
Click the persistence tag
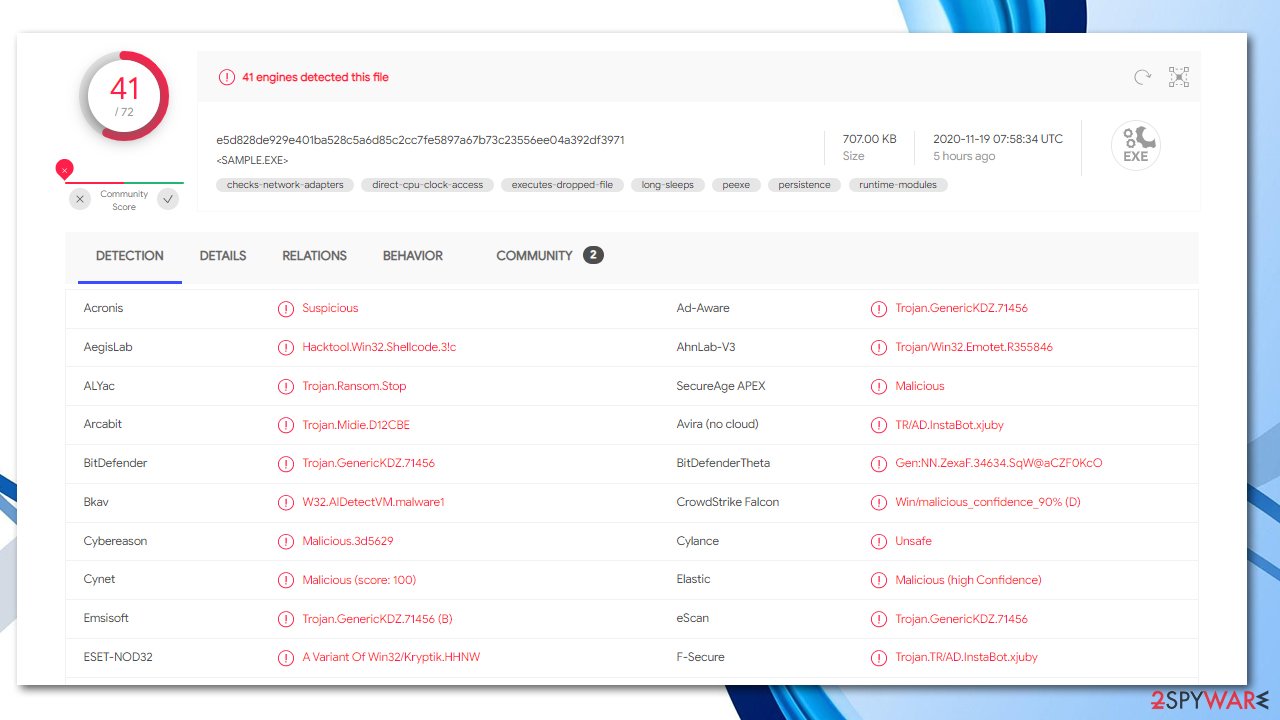[805, 185]
